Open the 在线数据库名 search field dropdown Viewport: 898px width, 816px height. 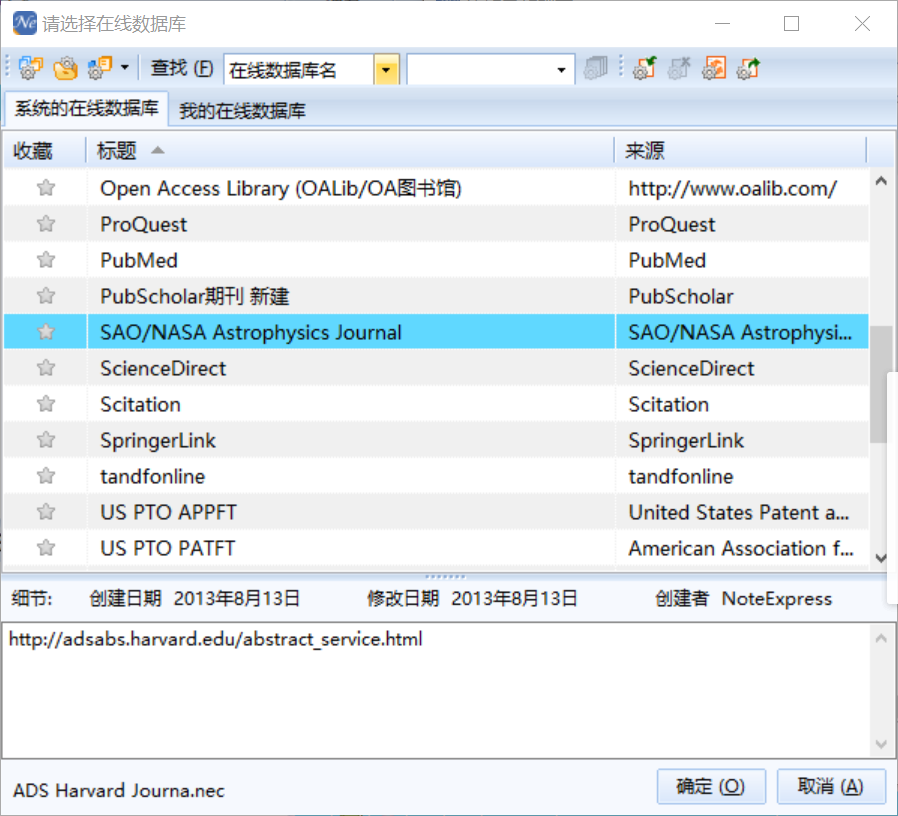pos(386,70)
